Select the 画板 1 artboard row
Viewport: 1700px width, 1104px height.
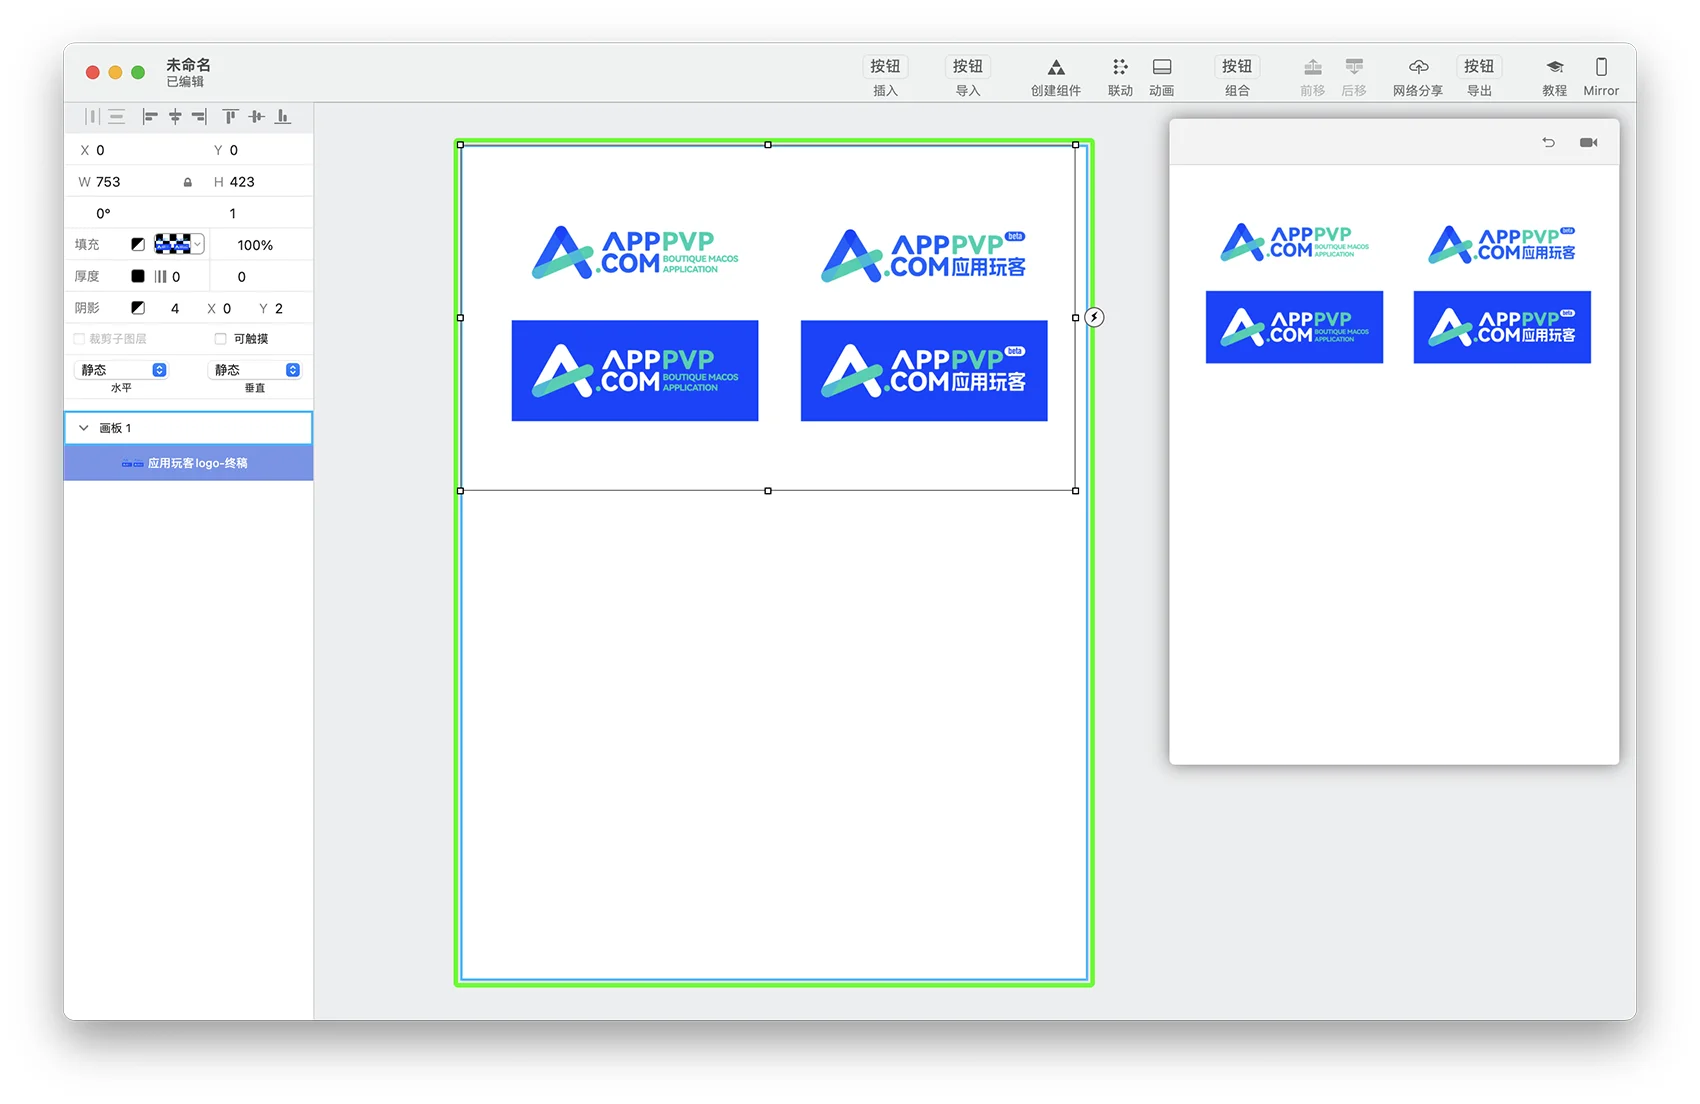pos(189,428)
